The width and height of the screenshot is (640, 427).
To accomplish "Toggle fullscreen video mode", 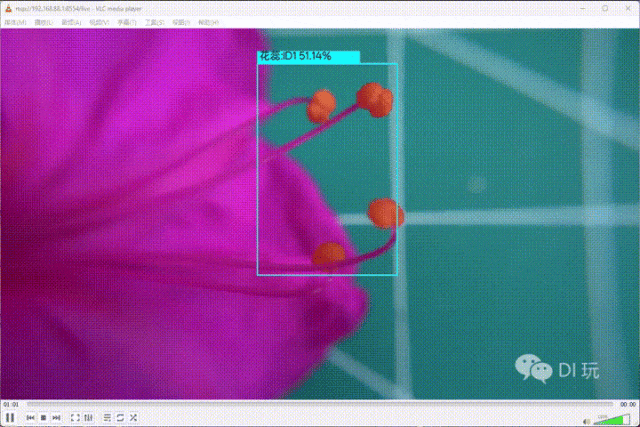I will [x=75, y=417].
